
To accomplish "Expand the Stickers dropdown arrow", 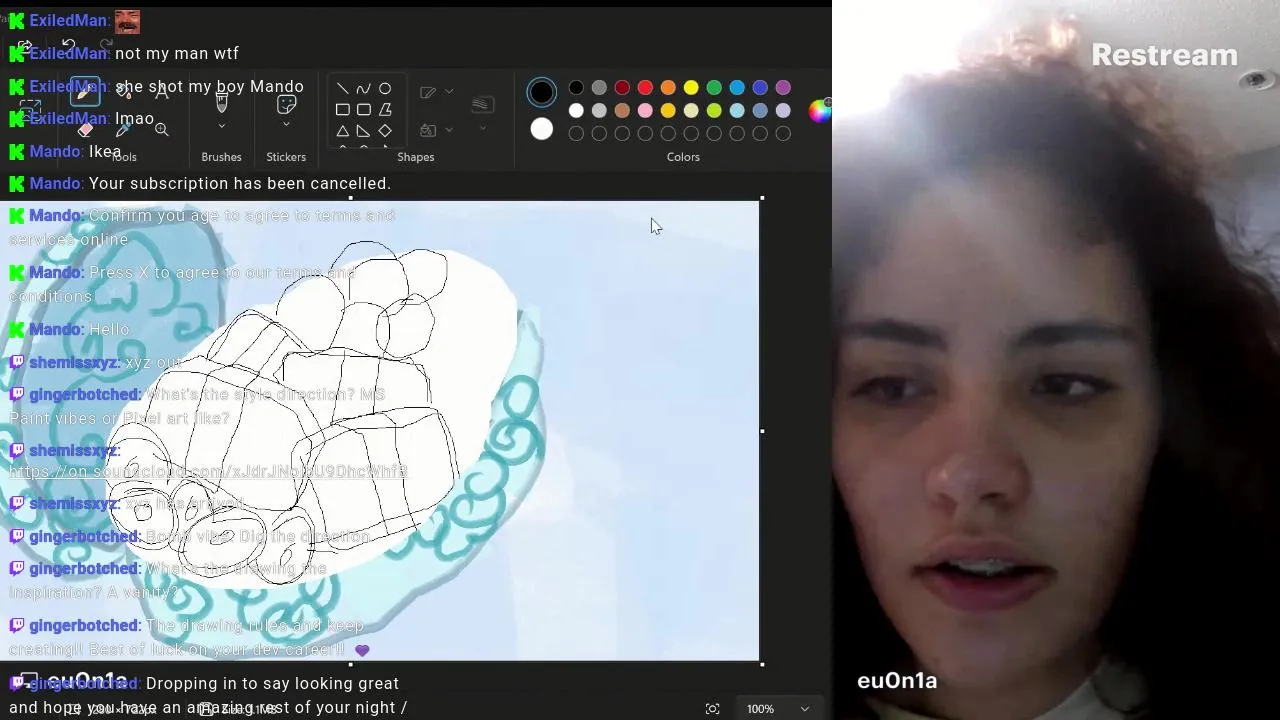I will (x=286, y=125).
